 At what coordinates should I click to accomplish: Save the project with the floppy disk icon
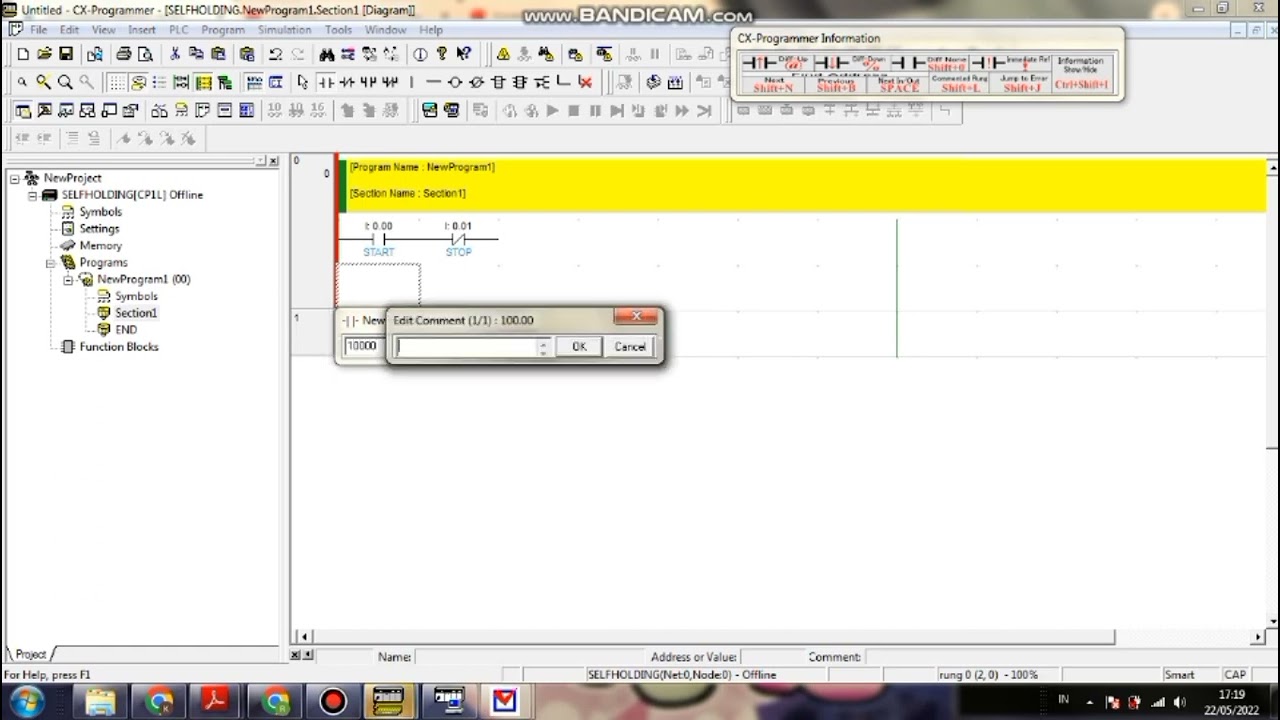point(66,54)
